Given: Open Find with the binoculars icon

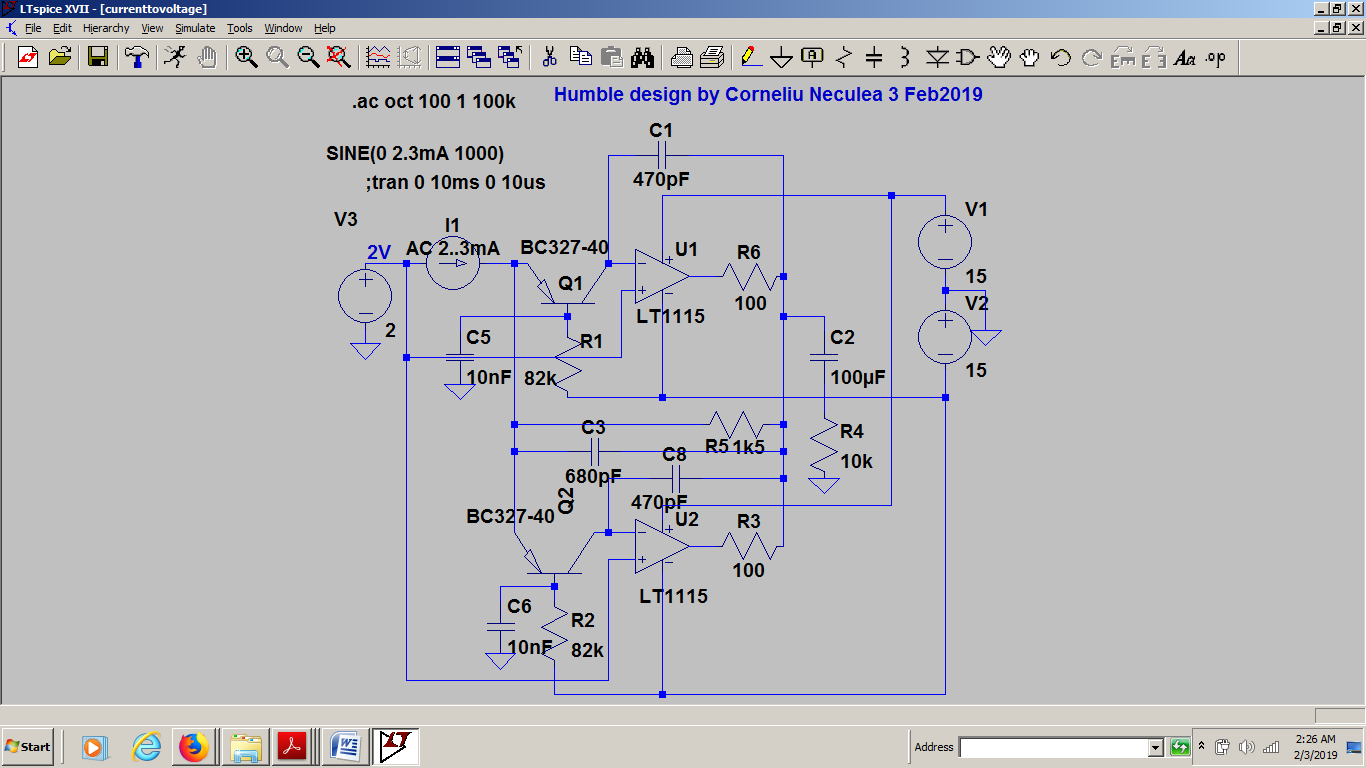Looking at the screenshot, I should [x=642, y=57].
